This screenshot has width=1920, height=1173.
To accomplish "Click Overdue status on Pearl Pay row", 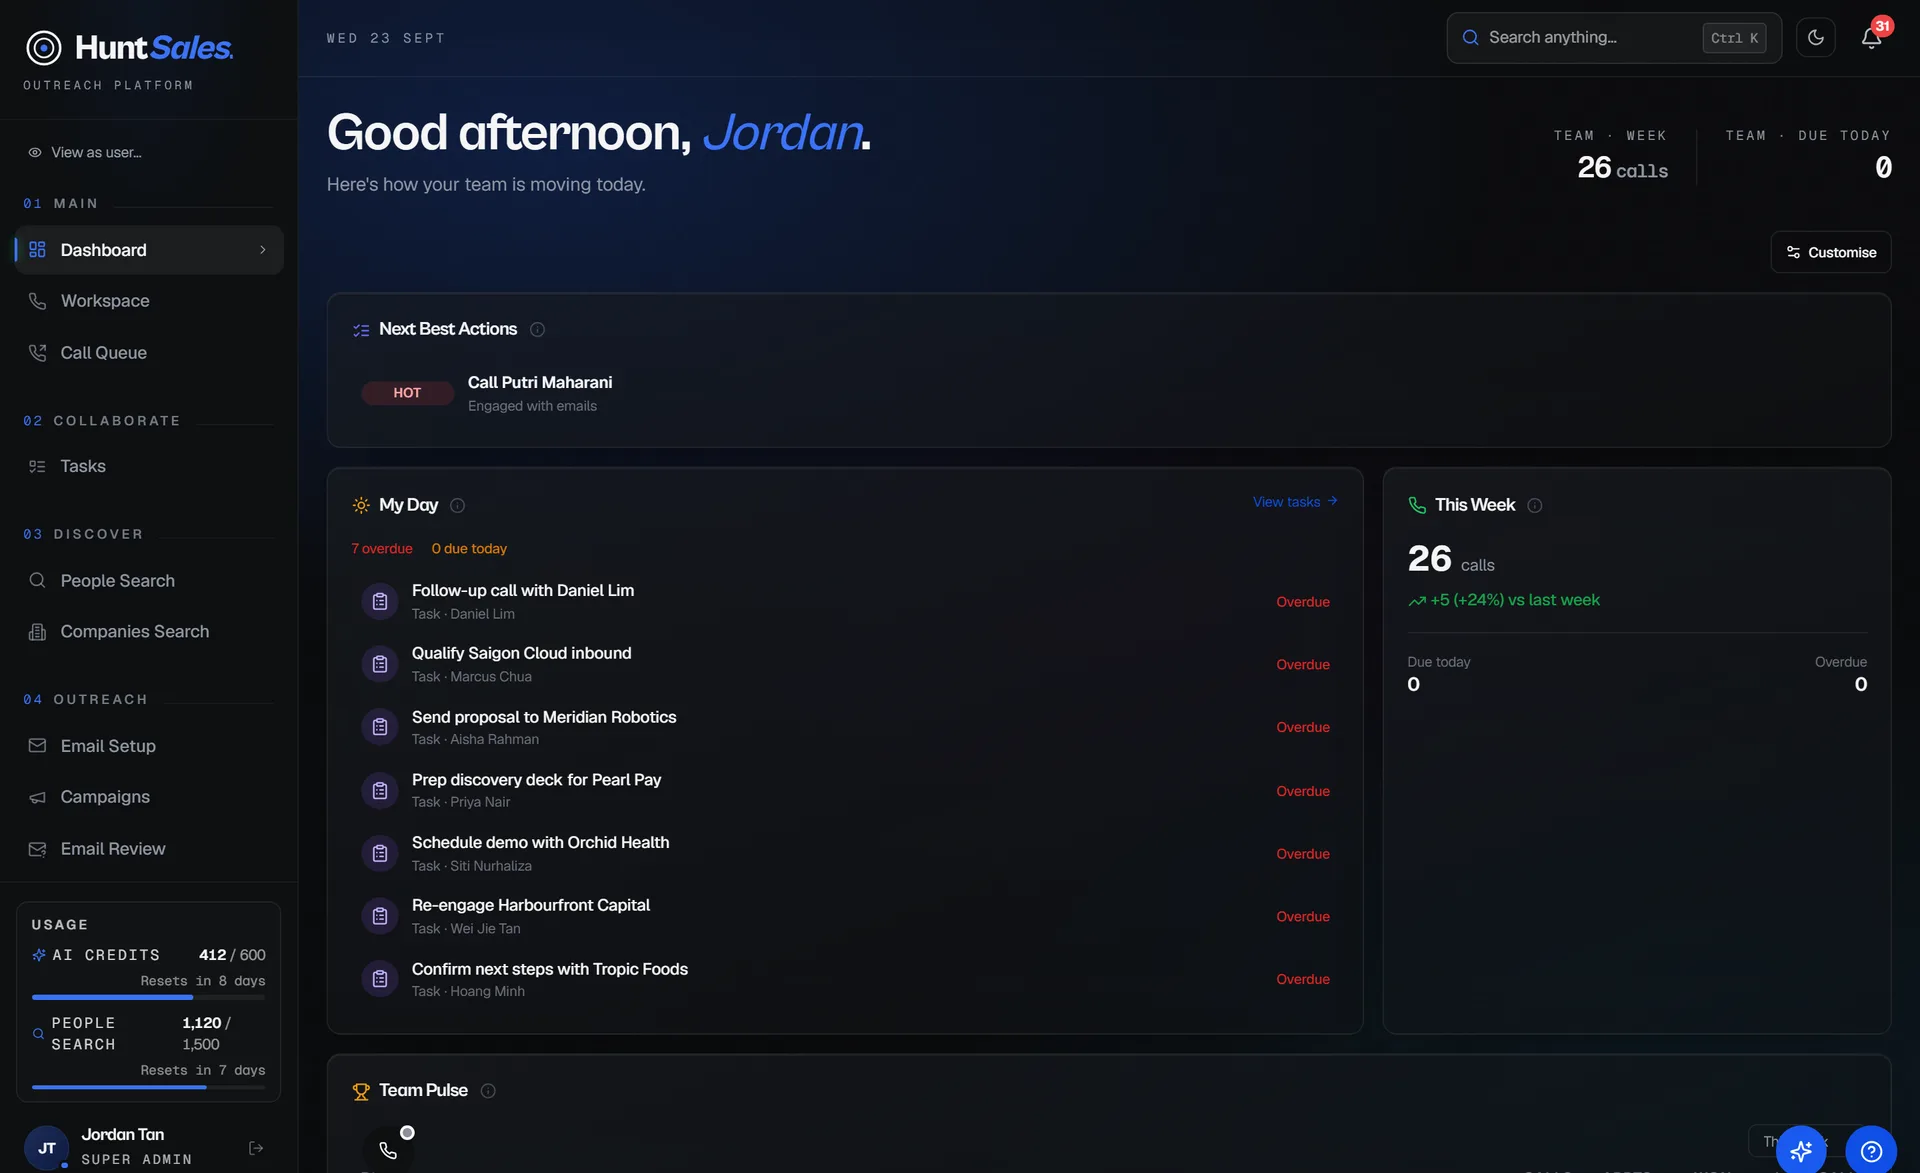I will 1302,791.
